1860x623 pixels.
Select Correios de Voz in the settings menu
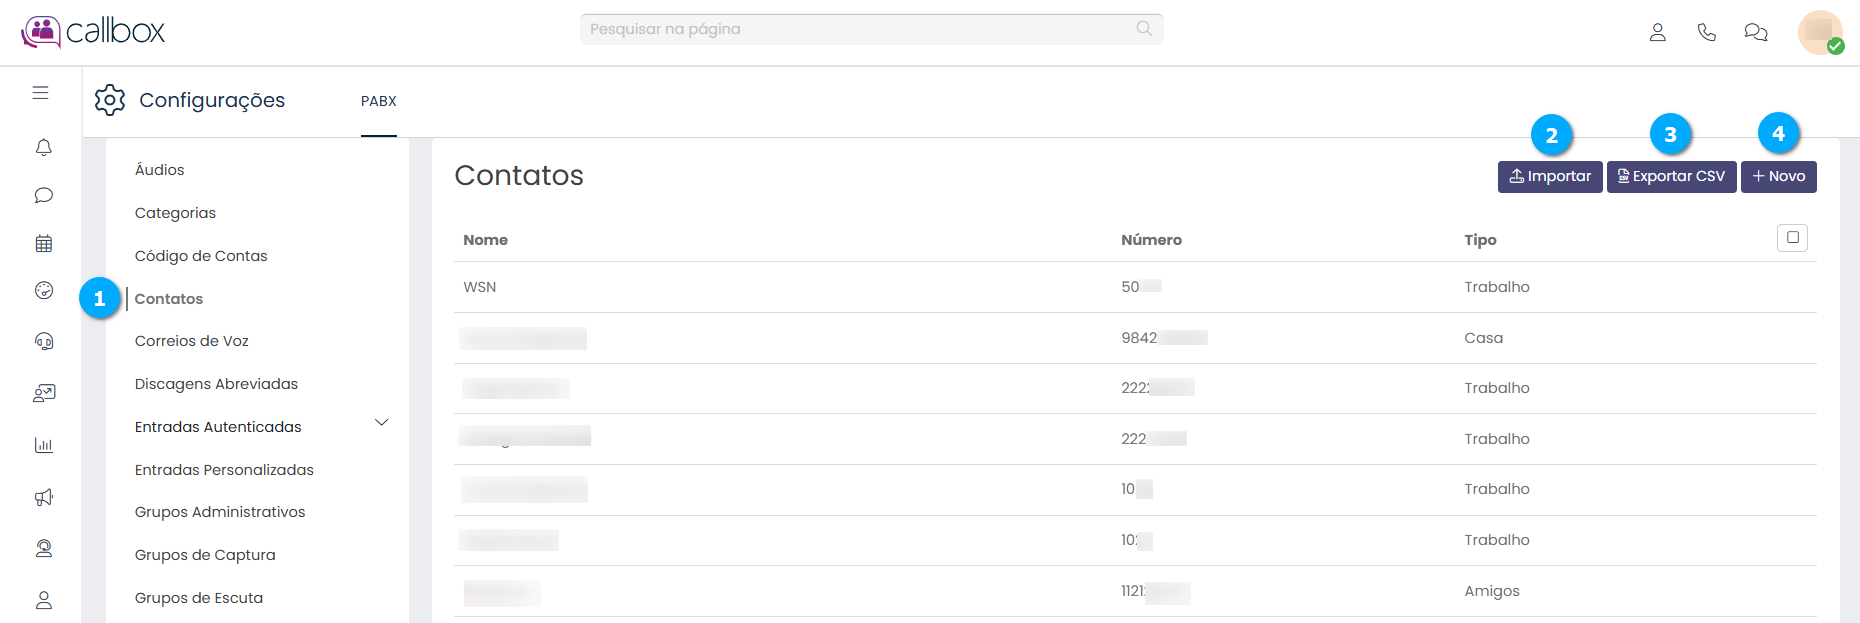pyautogui.click(x=192, y=341)
